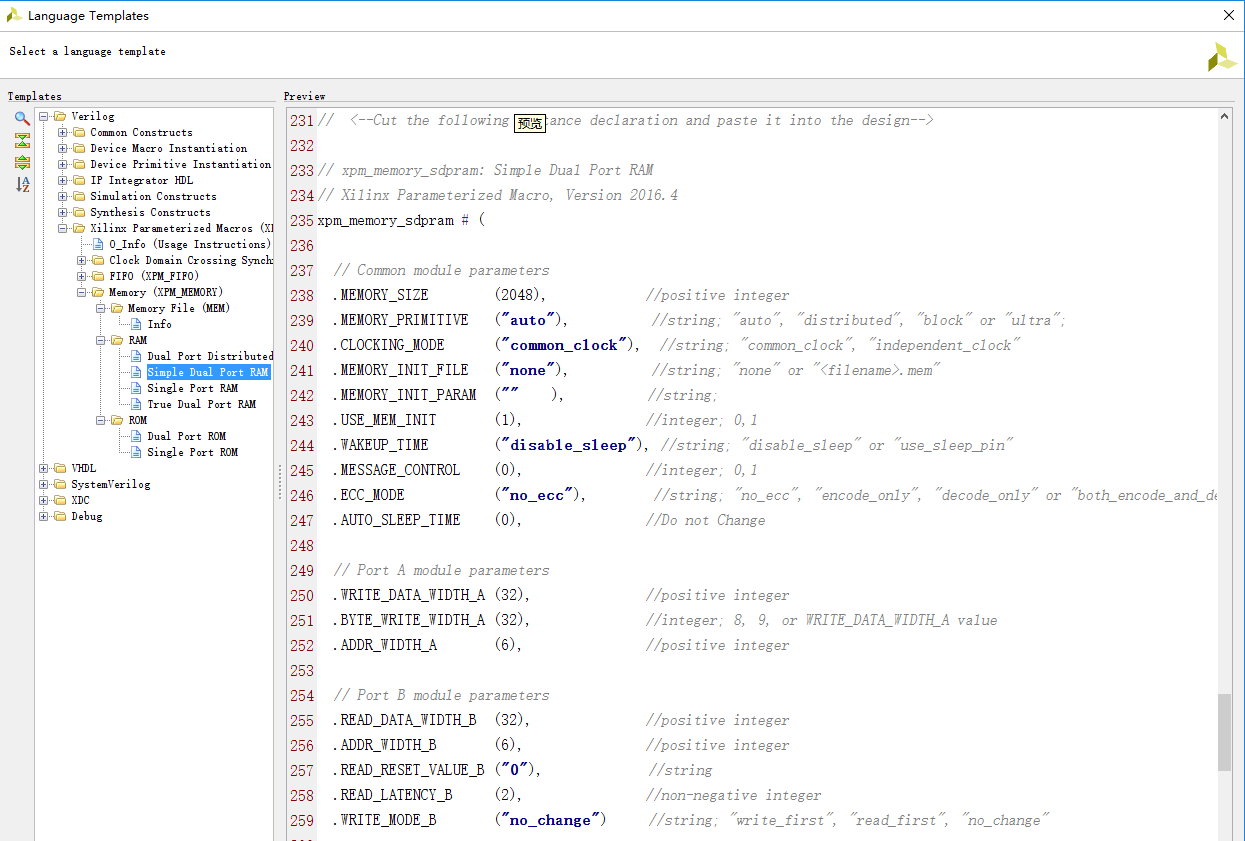Collapse the Verilog tree node
Image resolution: width=1245 pixels, height=841 pixels.
pyautogui.click(x=44, y=117)
